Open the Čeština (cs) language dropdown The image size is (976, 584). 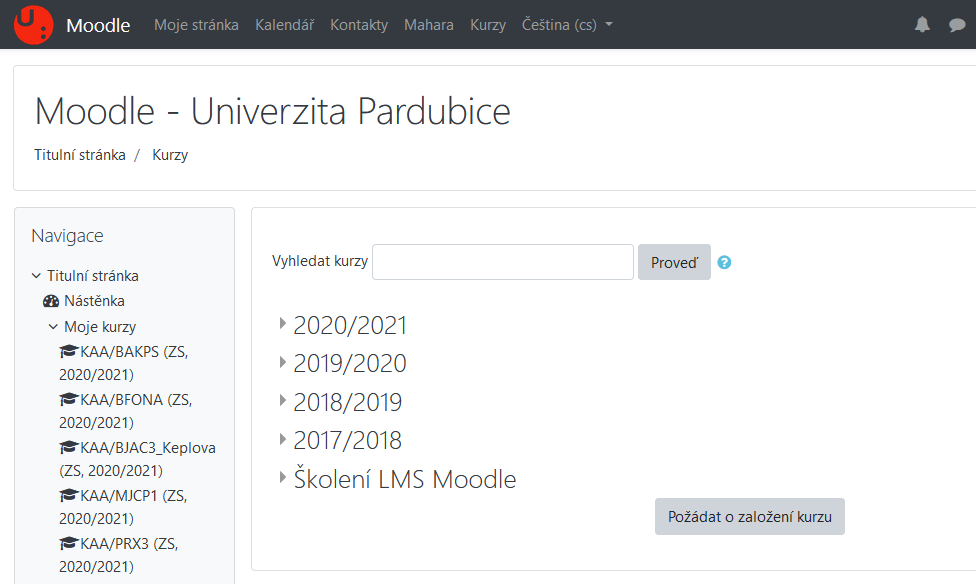(567, 25)
